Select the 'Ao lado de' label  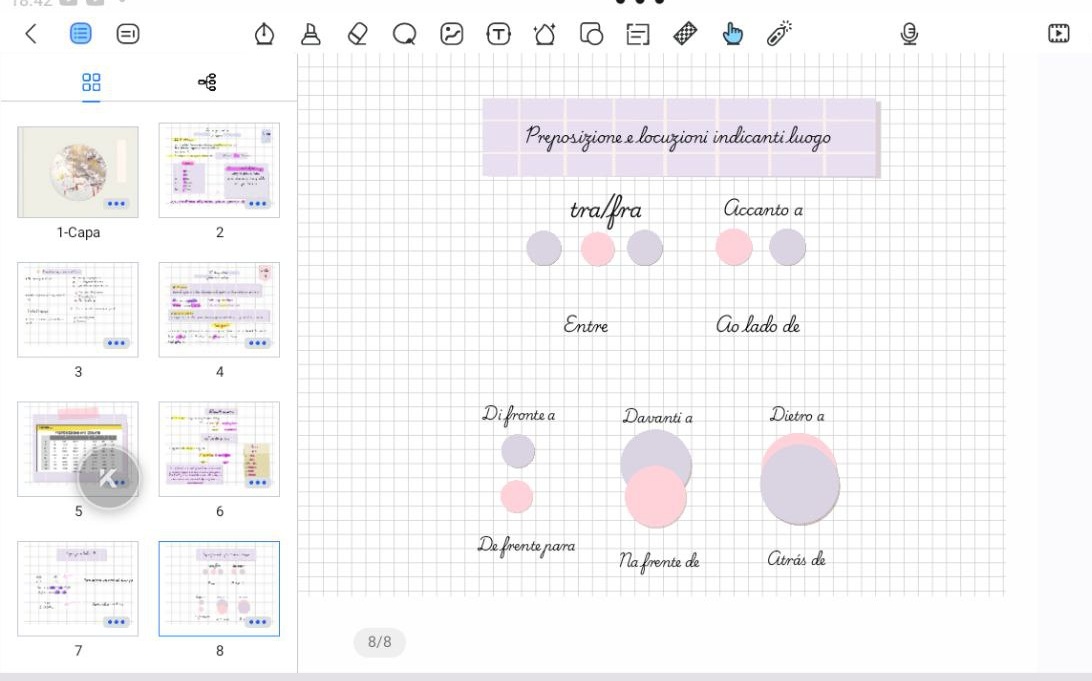[x=758, y=324]
